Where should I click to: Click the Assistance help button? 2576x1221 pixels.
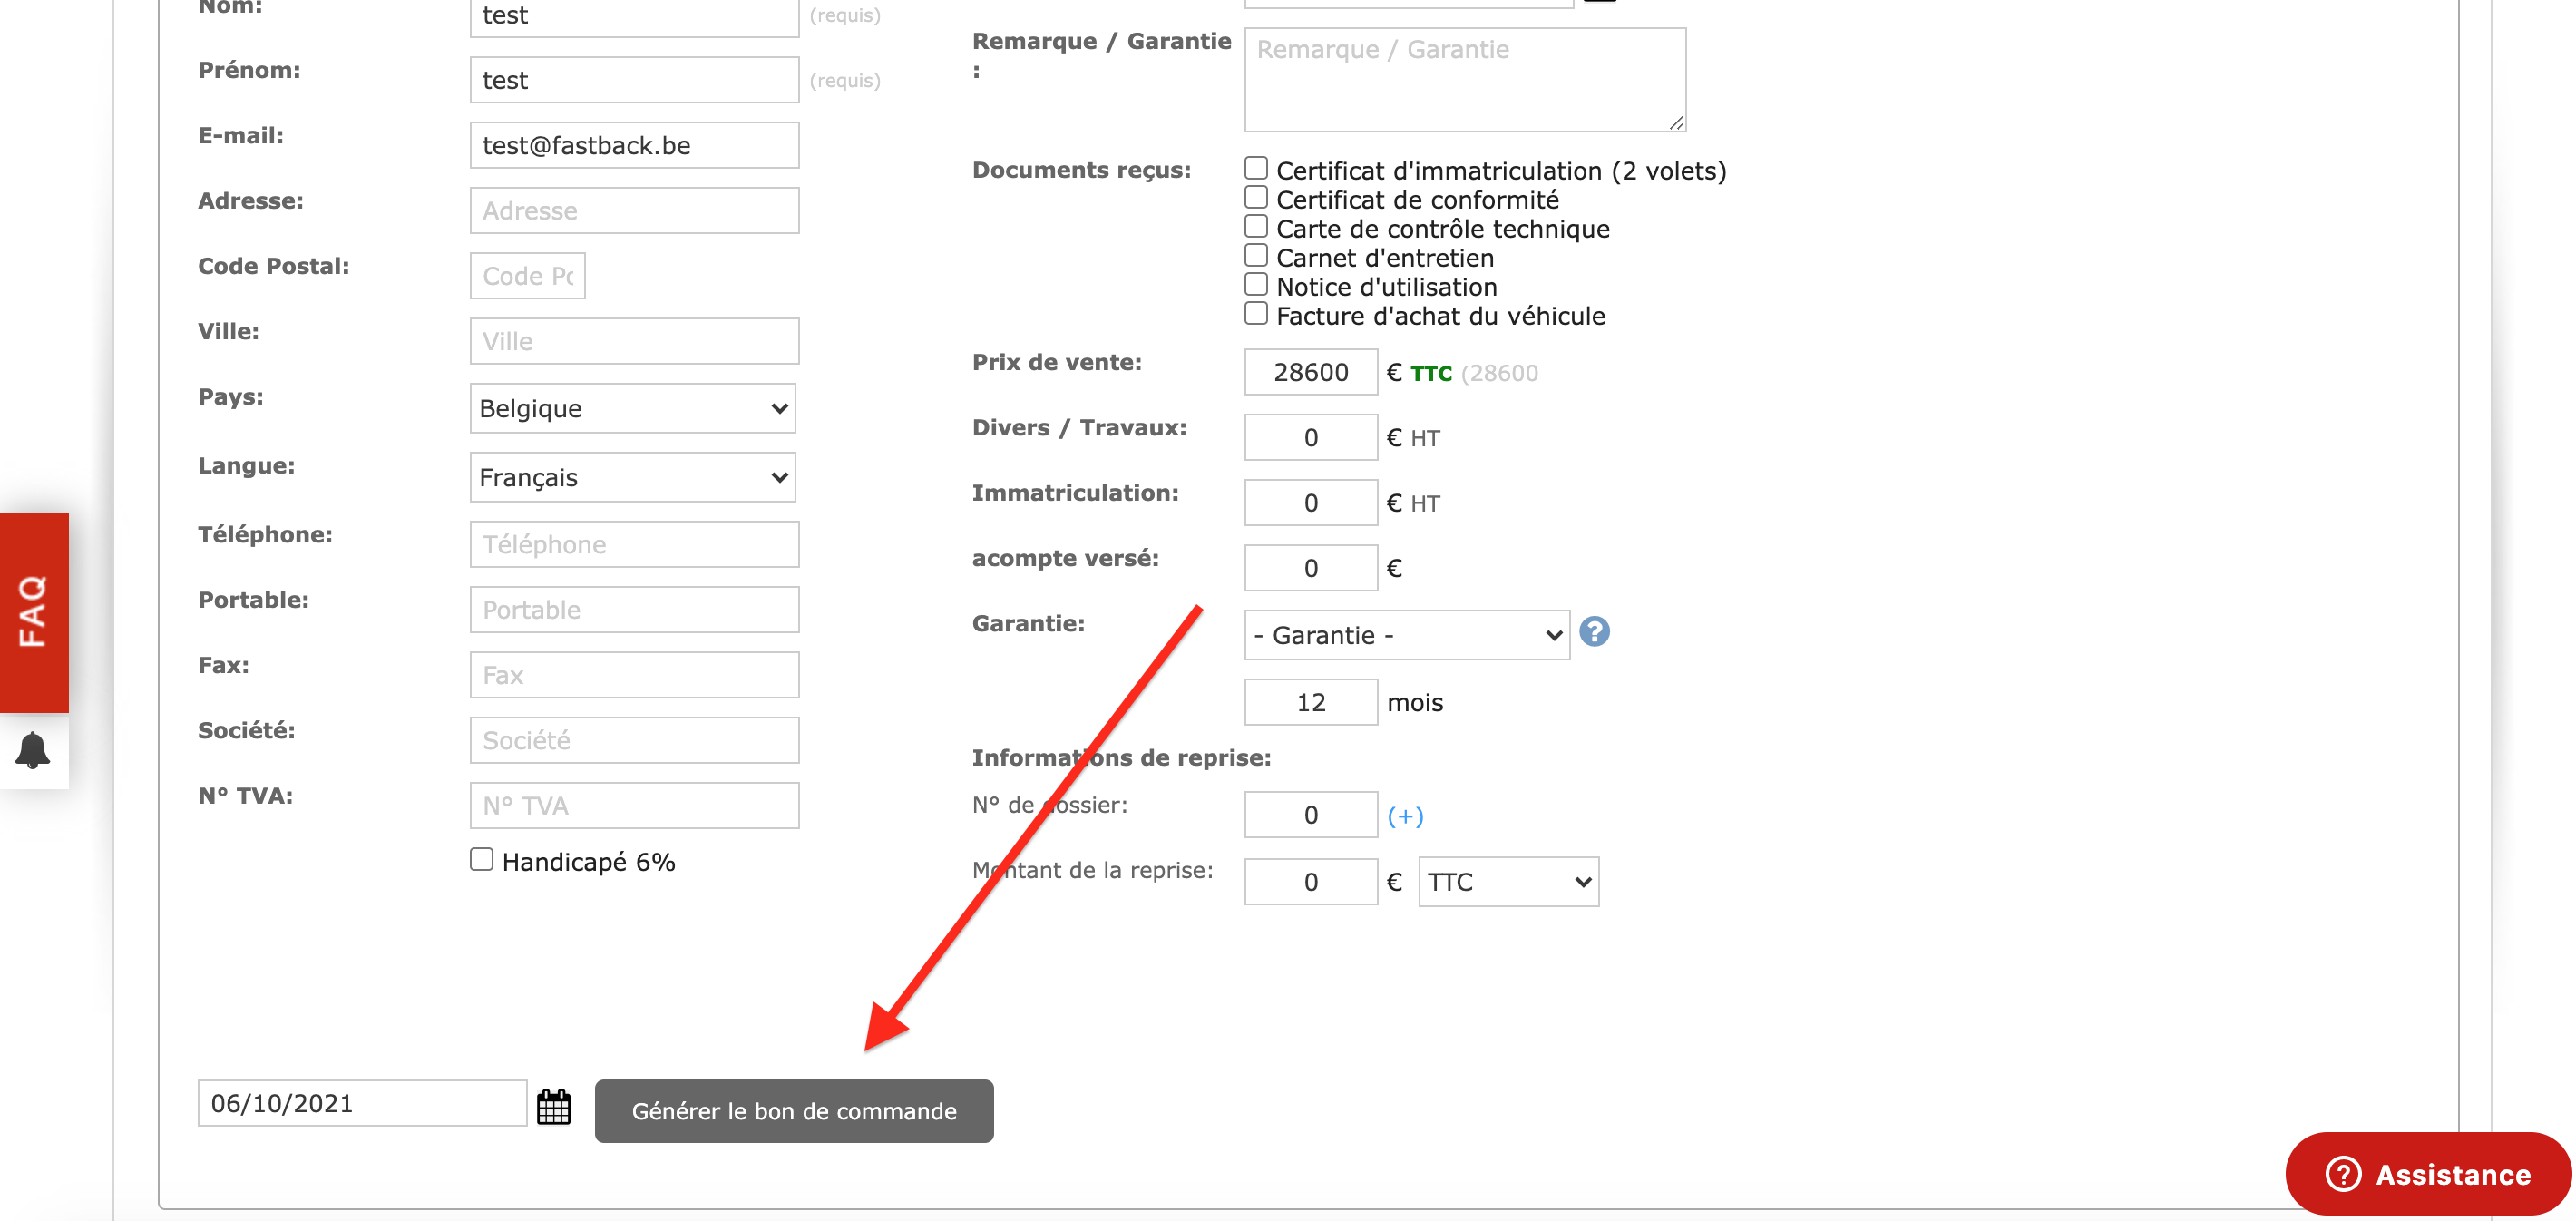click(x=2428, y=1173)
